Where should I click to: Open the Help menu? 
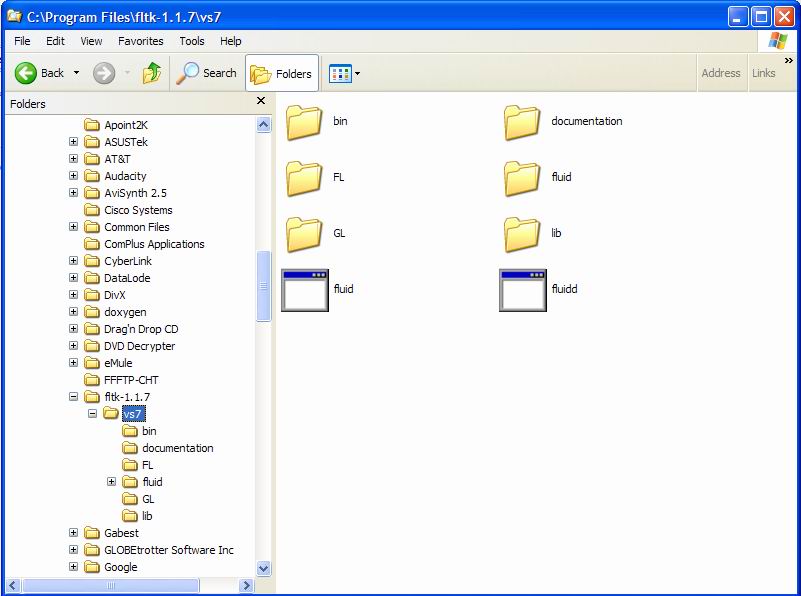230,41
